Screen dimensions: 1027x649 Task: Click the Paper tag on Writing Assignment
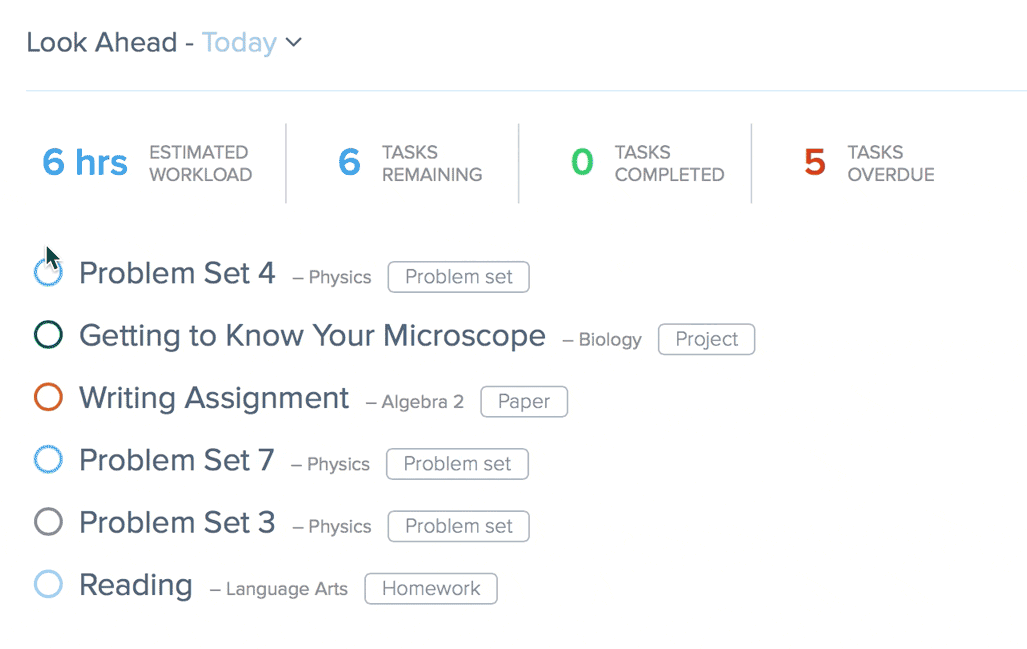click(x=524, y=401)
